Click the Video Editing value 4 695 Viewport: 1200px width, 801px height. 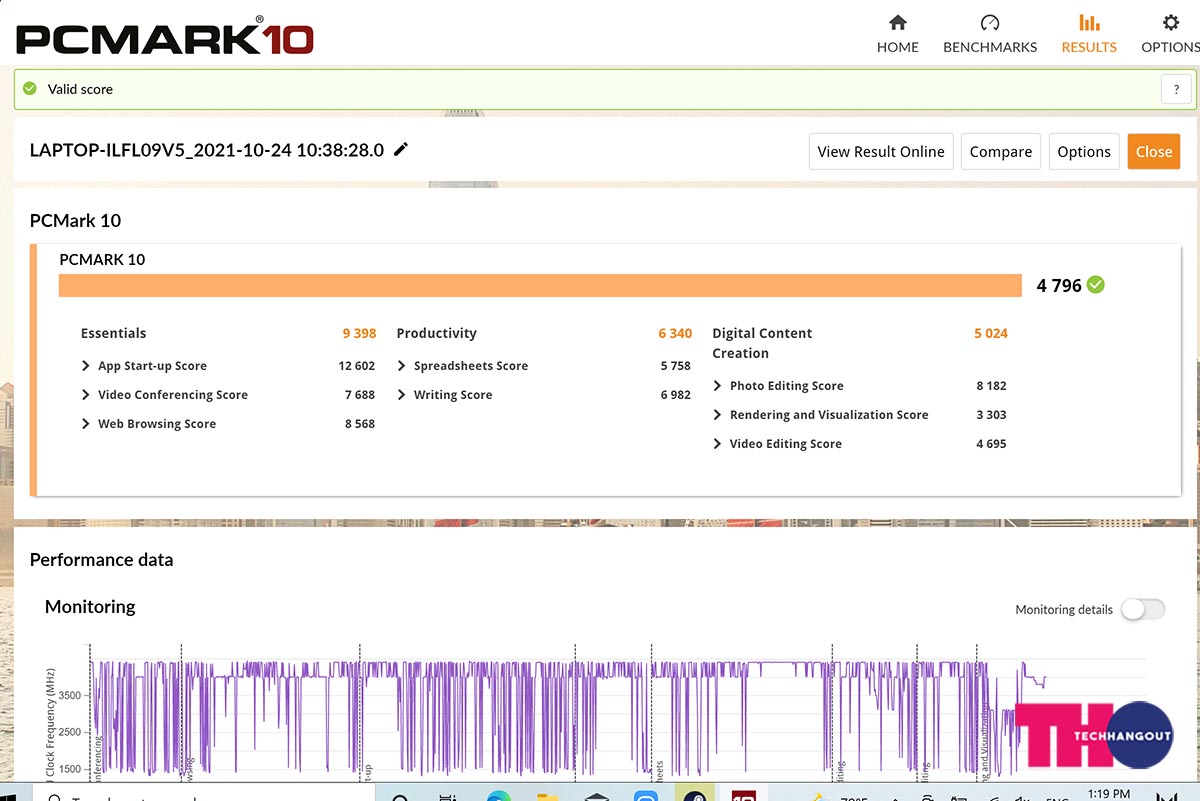click(992, 444)
